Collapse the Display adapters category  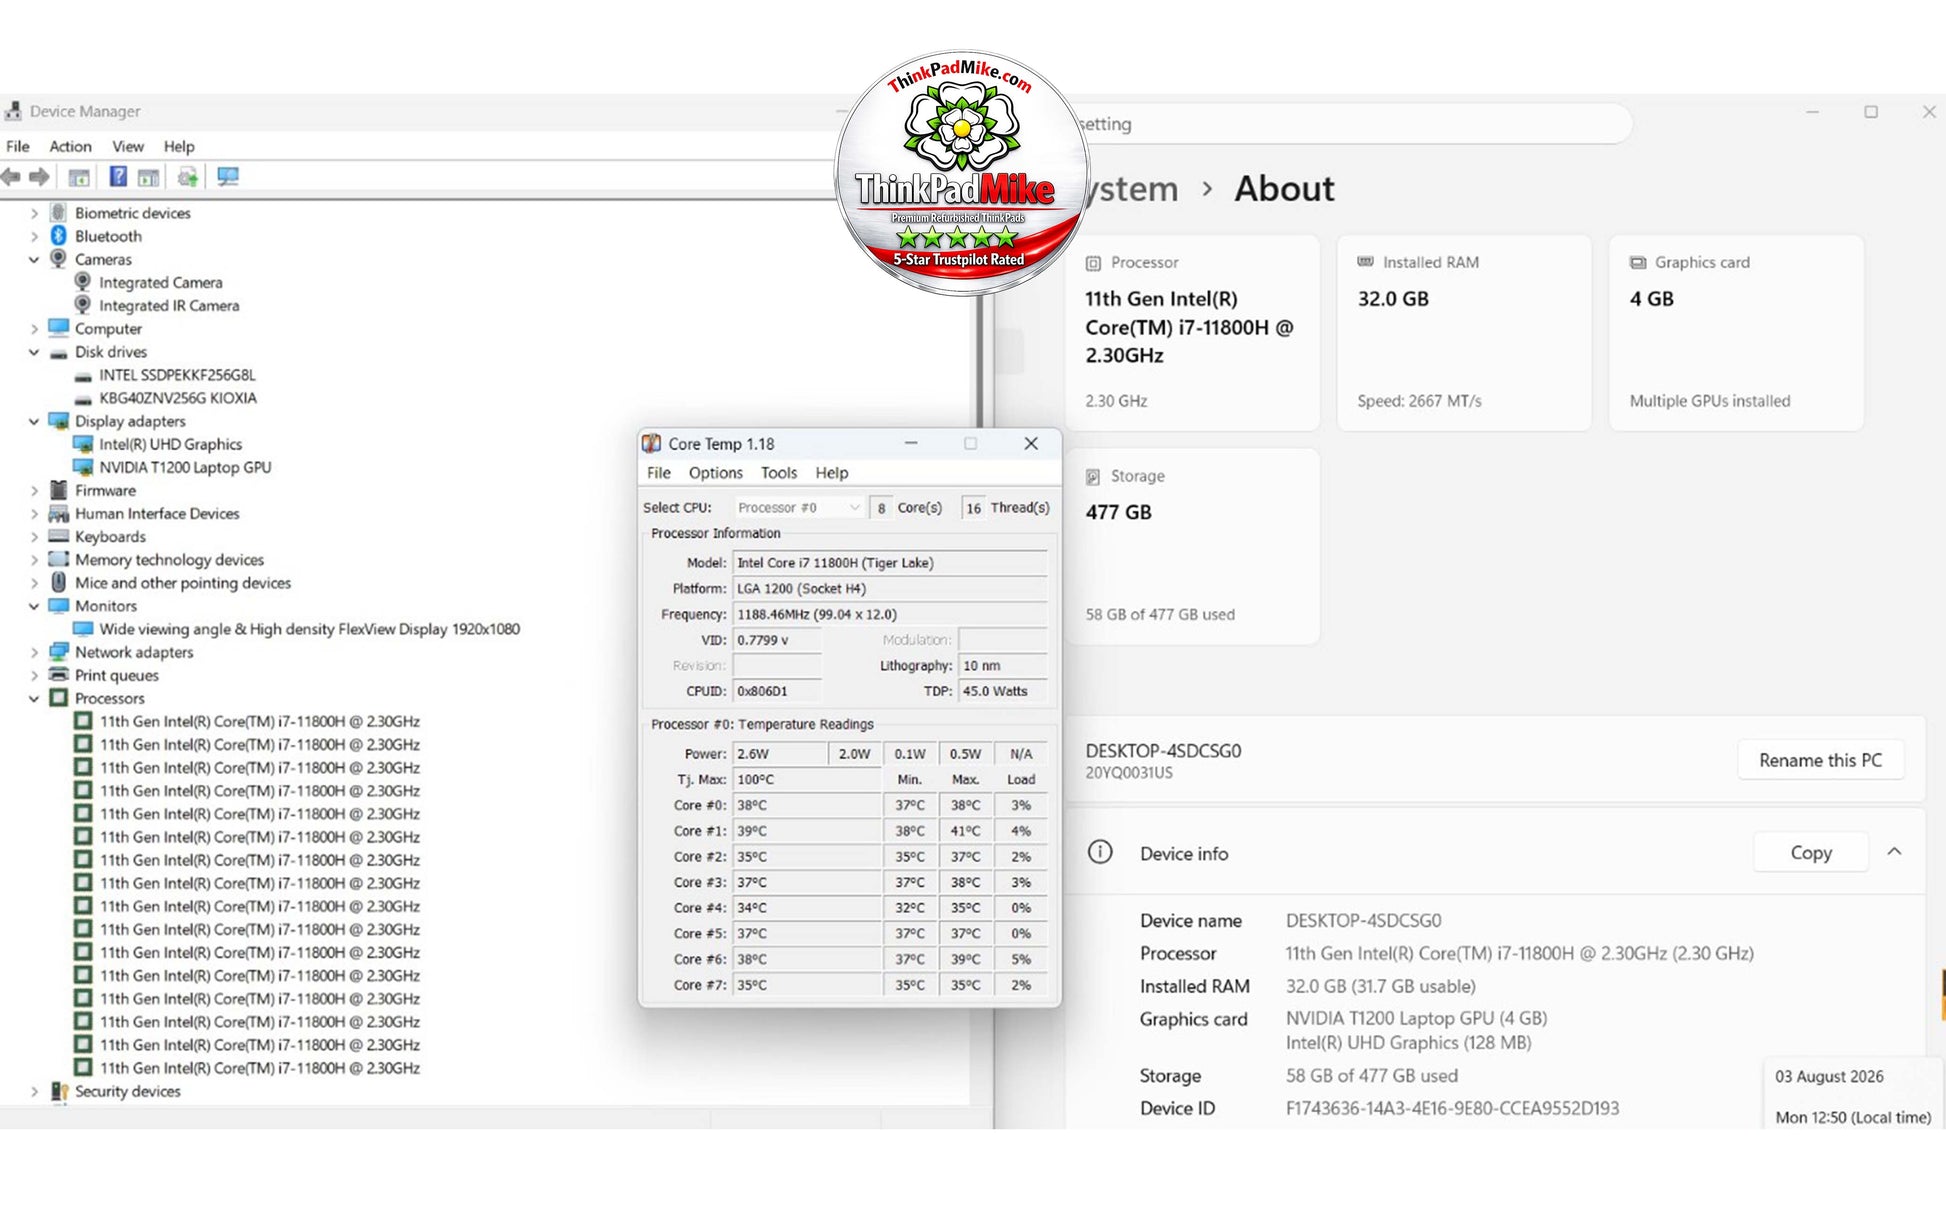34,421
